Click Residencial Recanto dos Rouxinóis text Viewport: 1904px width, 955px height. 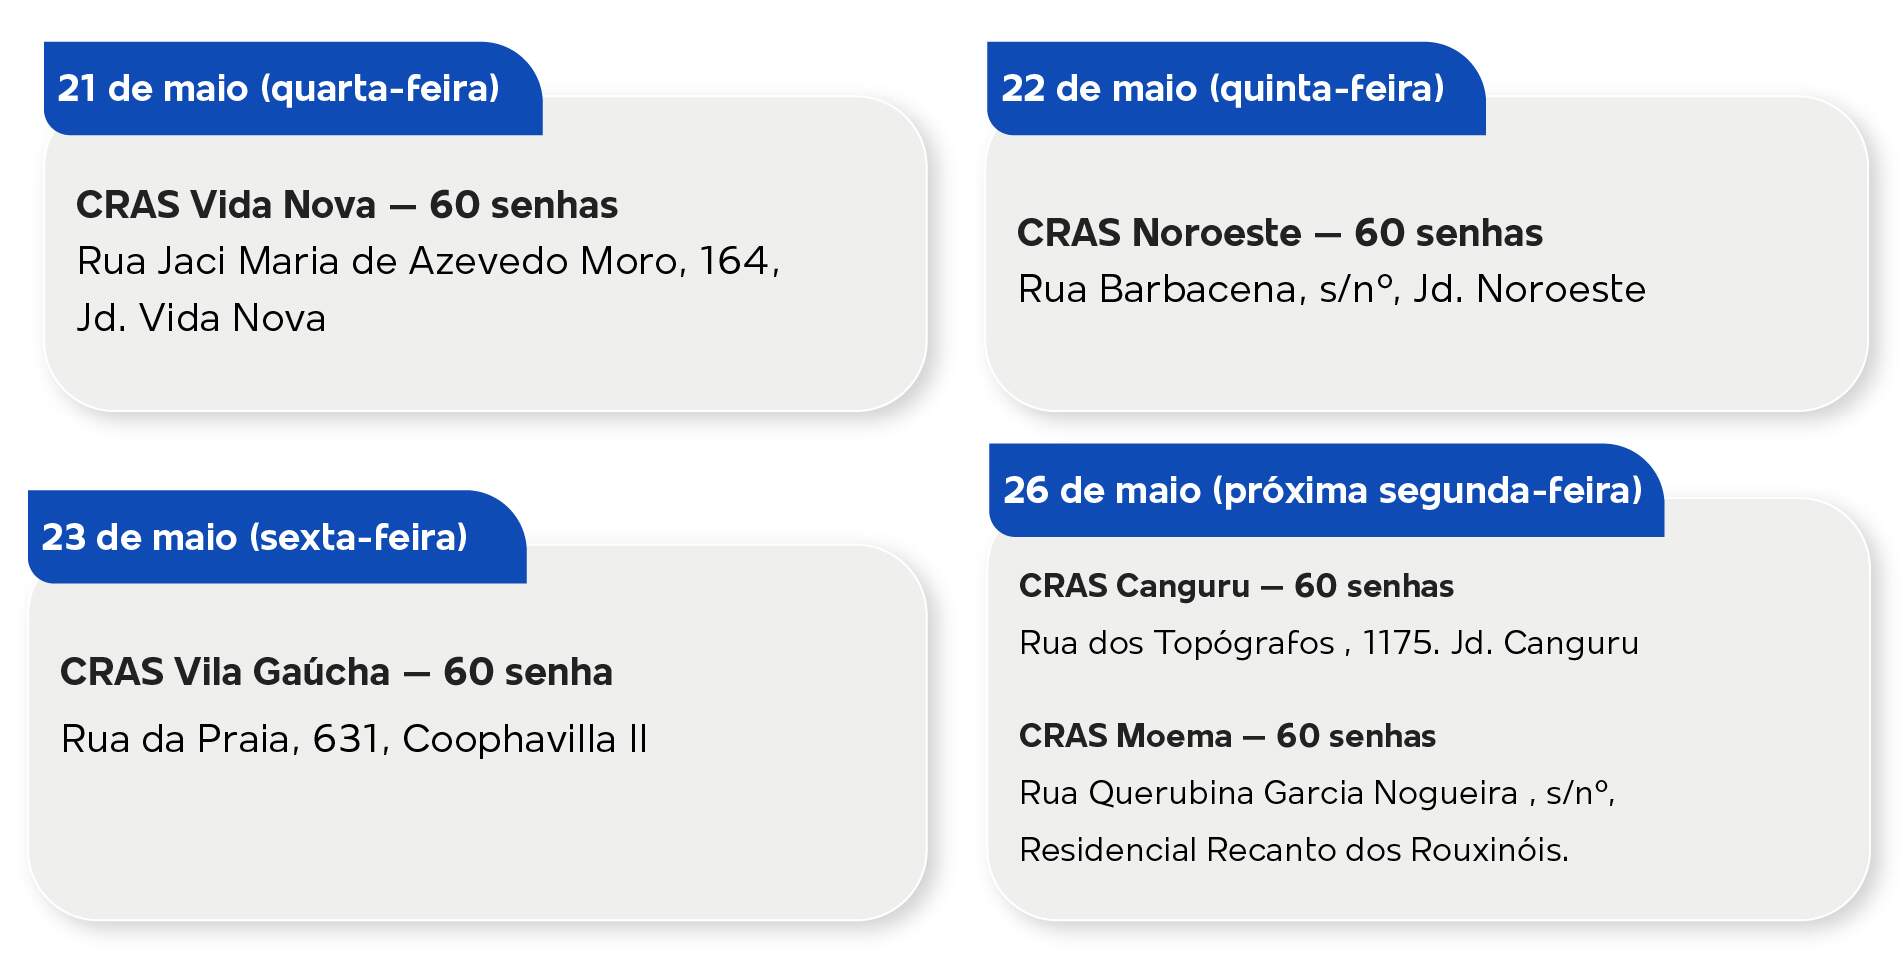click(1294, 850)
